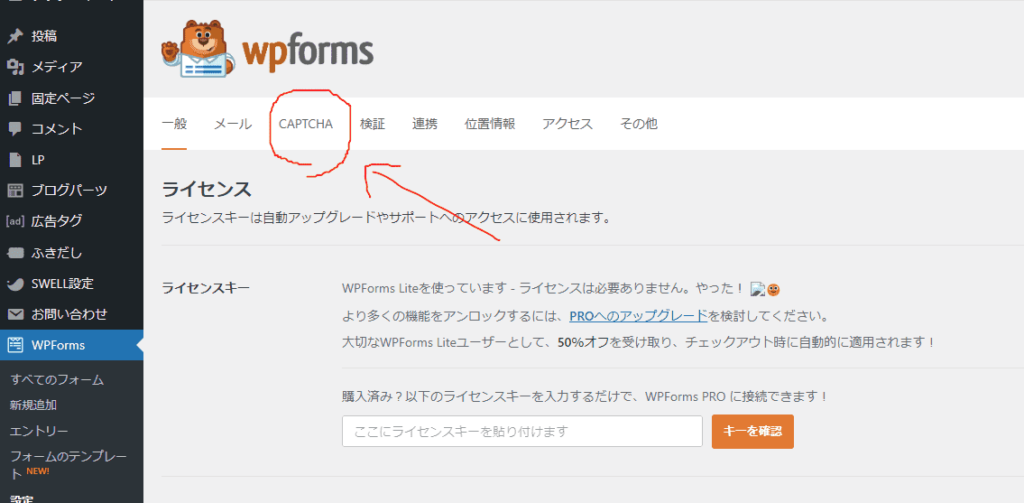Switch to the 検証 tab
The image size is (1024, 503).
pyautogui.click(x=372, y=124)
